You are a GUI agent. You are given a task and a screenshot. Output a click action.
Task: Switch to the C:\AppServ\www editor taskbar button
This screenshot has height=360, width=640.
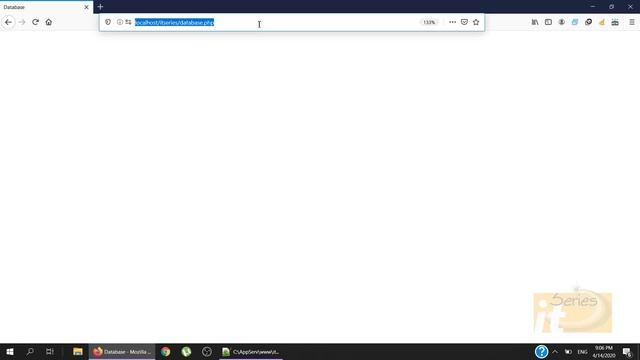(x=251, y=351)
